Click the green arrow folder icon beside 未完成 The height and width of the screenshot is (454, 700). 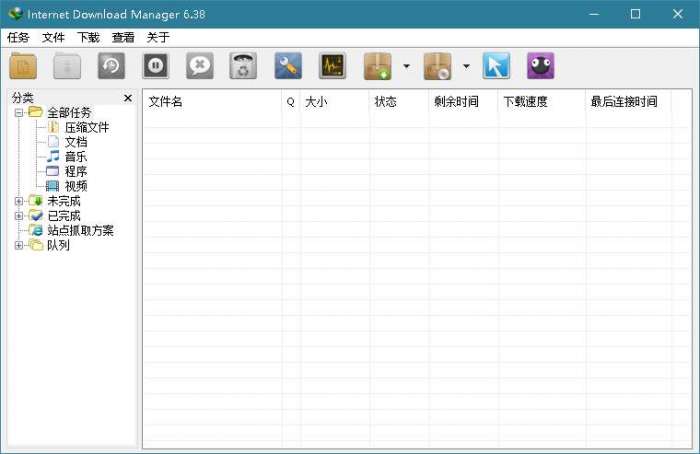36,201
